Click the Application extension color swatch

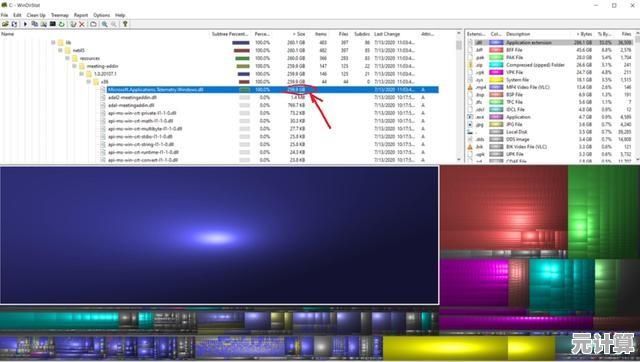[496, 42]
